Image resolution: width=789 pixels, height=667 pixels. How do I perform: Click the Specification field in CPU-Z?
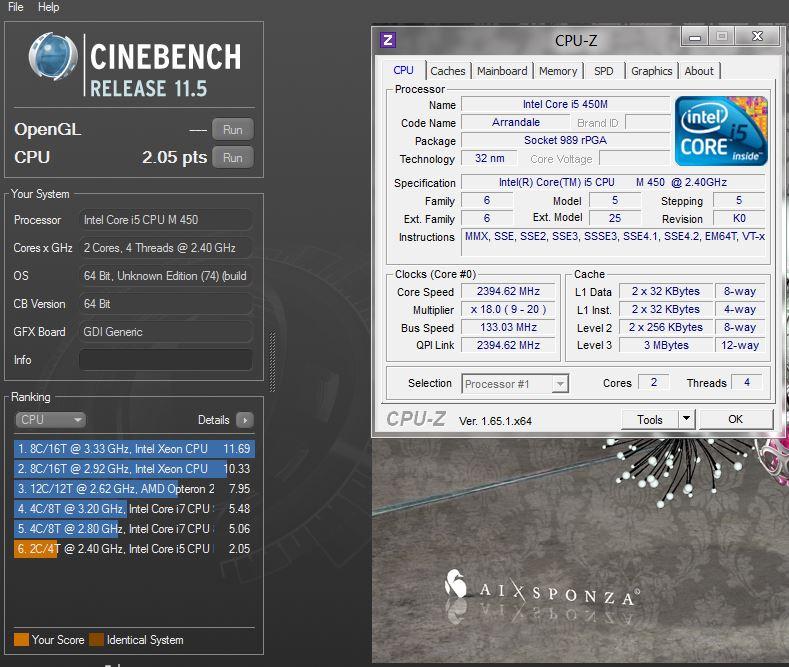pos(613,182)
